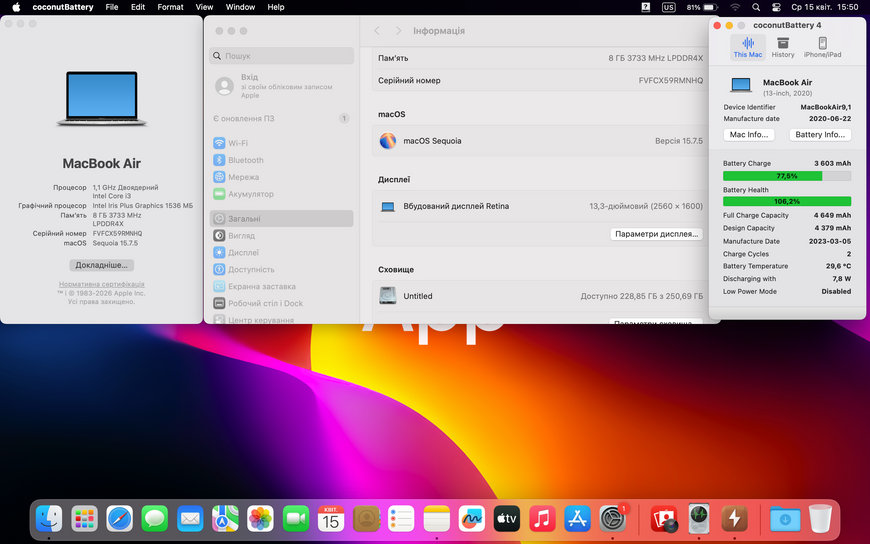This screenshot has height=544, width=870.
Task: Select Загальні in Settings sidebar
Action: pyautogui.click(x=281, y=219)
